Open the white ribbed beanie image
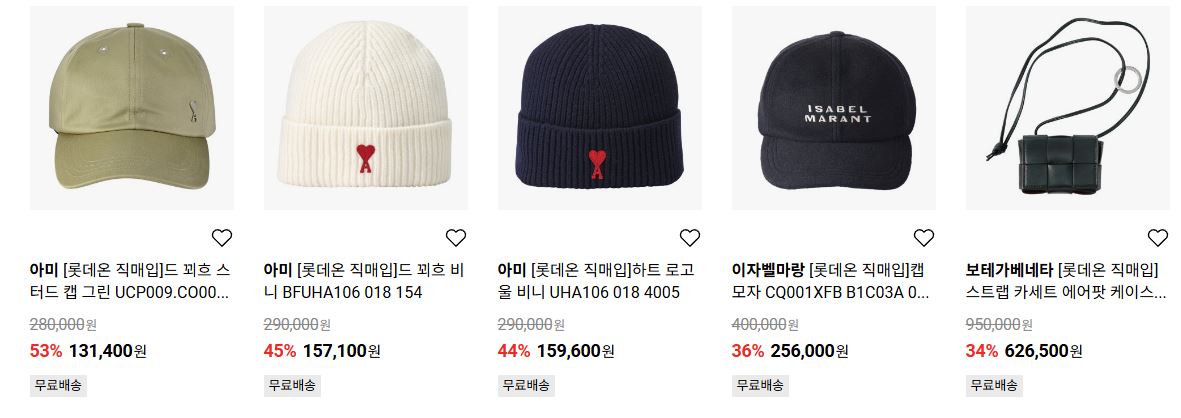 365,108
